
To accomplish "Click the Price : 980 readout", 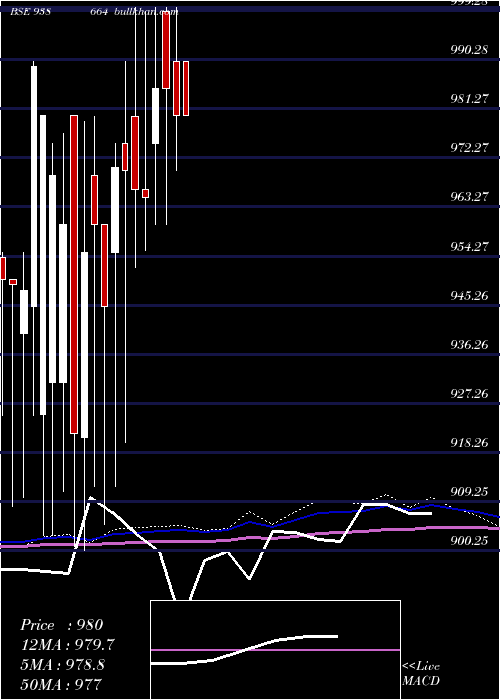I will (x=62, y=625).
